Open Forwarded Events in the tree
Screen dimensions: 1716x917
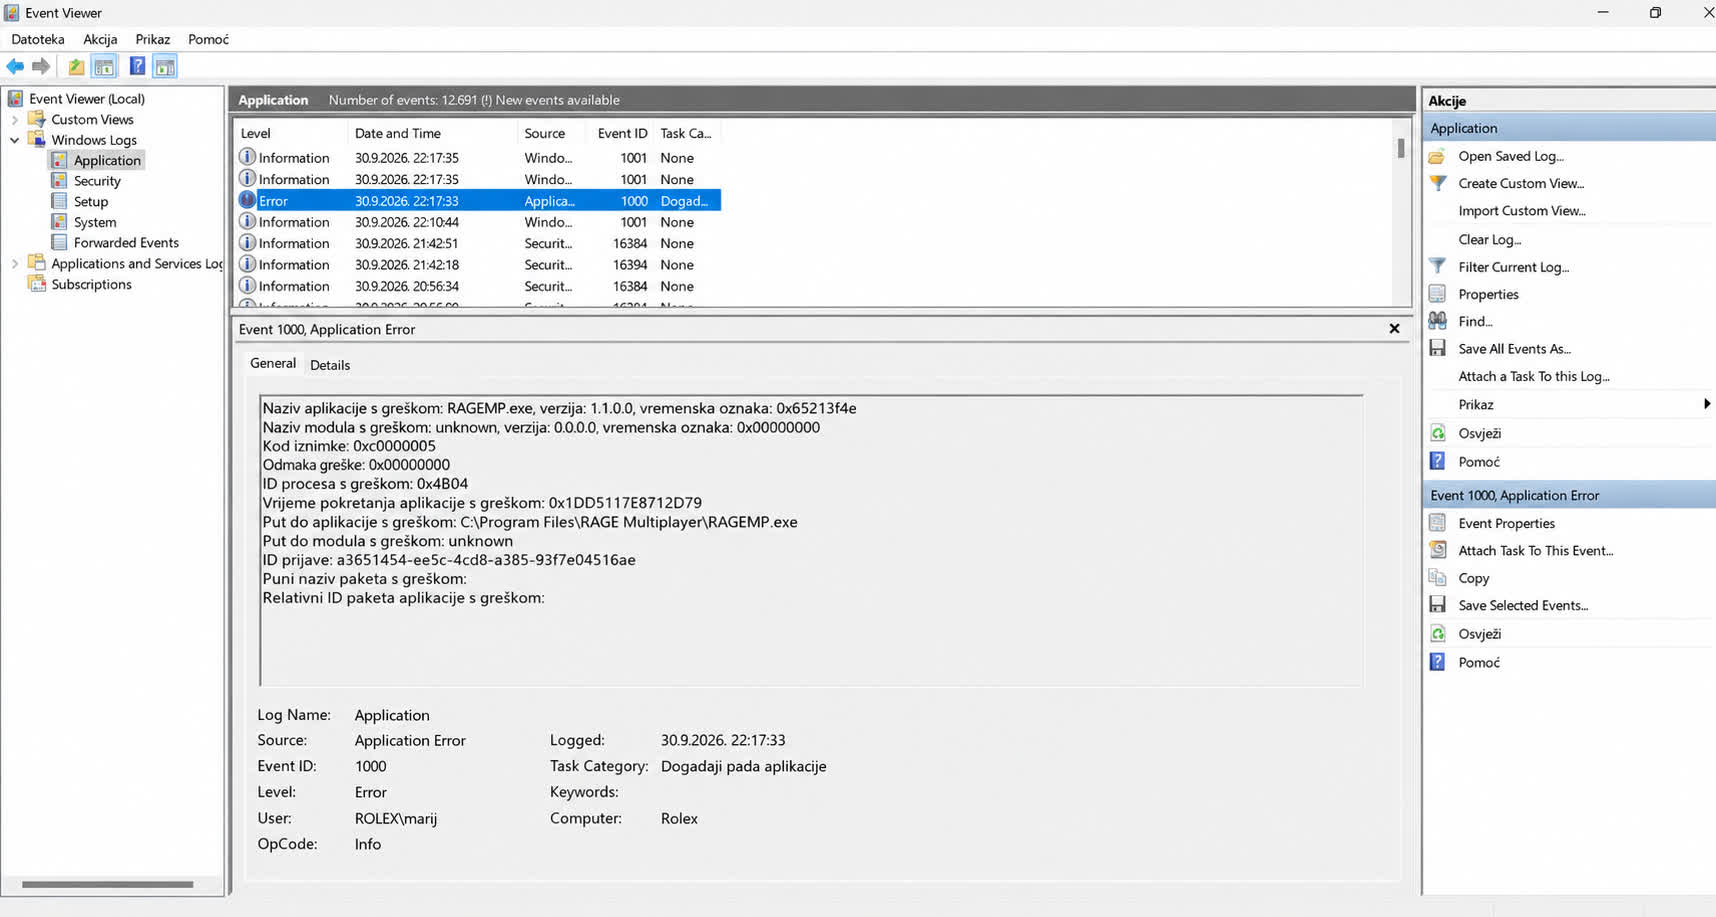coord(126,242)
